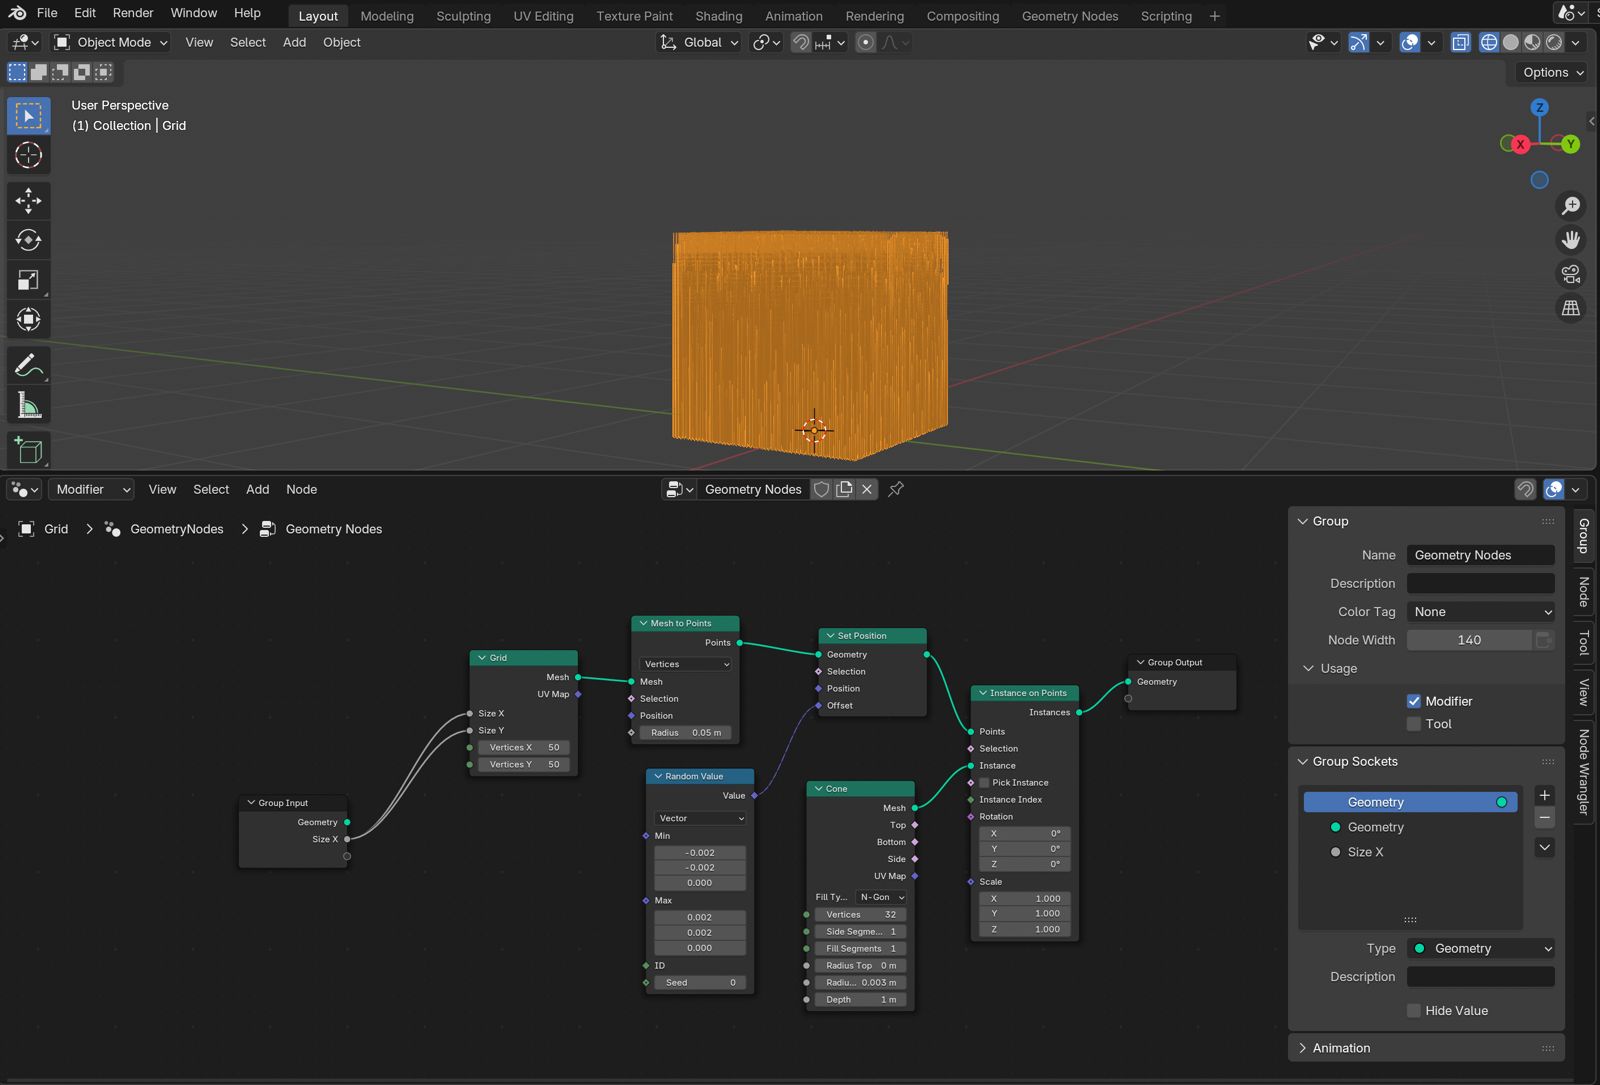Check the Hide Value option

[1414, 1011]
